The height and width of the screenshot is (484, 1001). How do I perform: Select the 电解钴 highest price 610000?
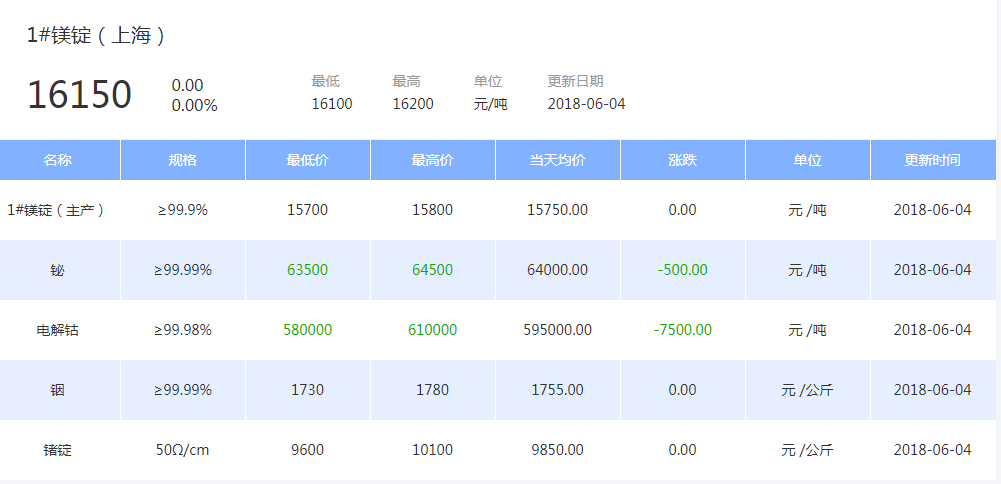432,330
